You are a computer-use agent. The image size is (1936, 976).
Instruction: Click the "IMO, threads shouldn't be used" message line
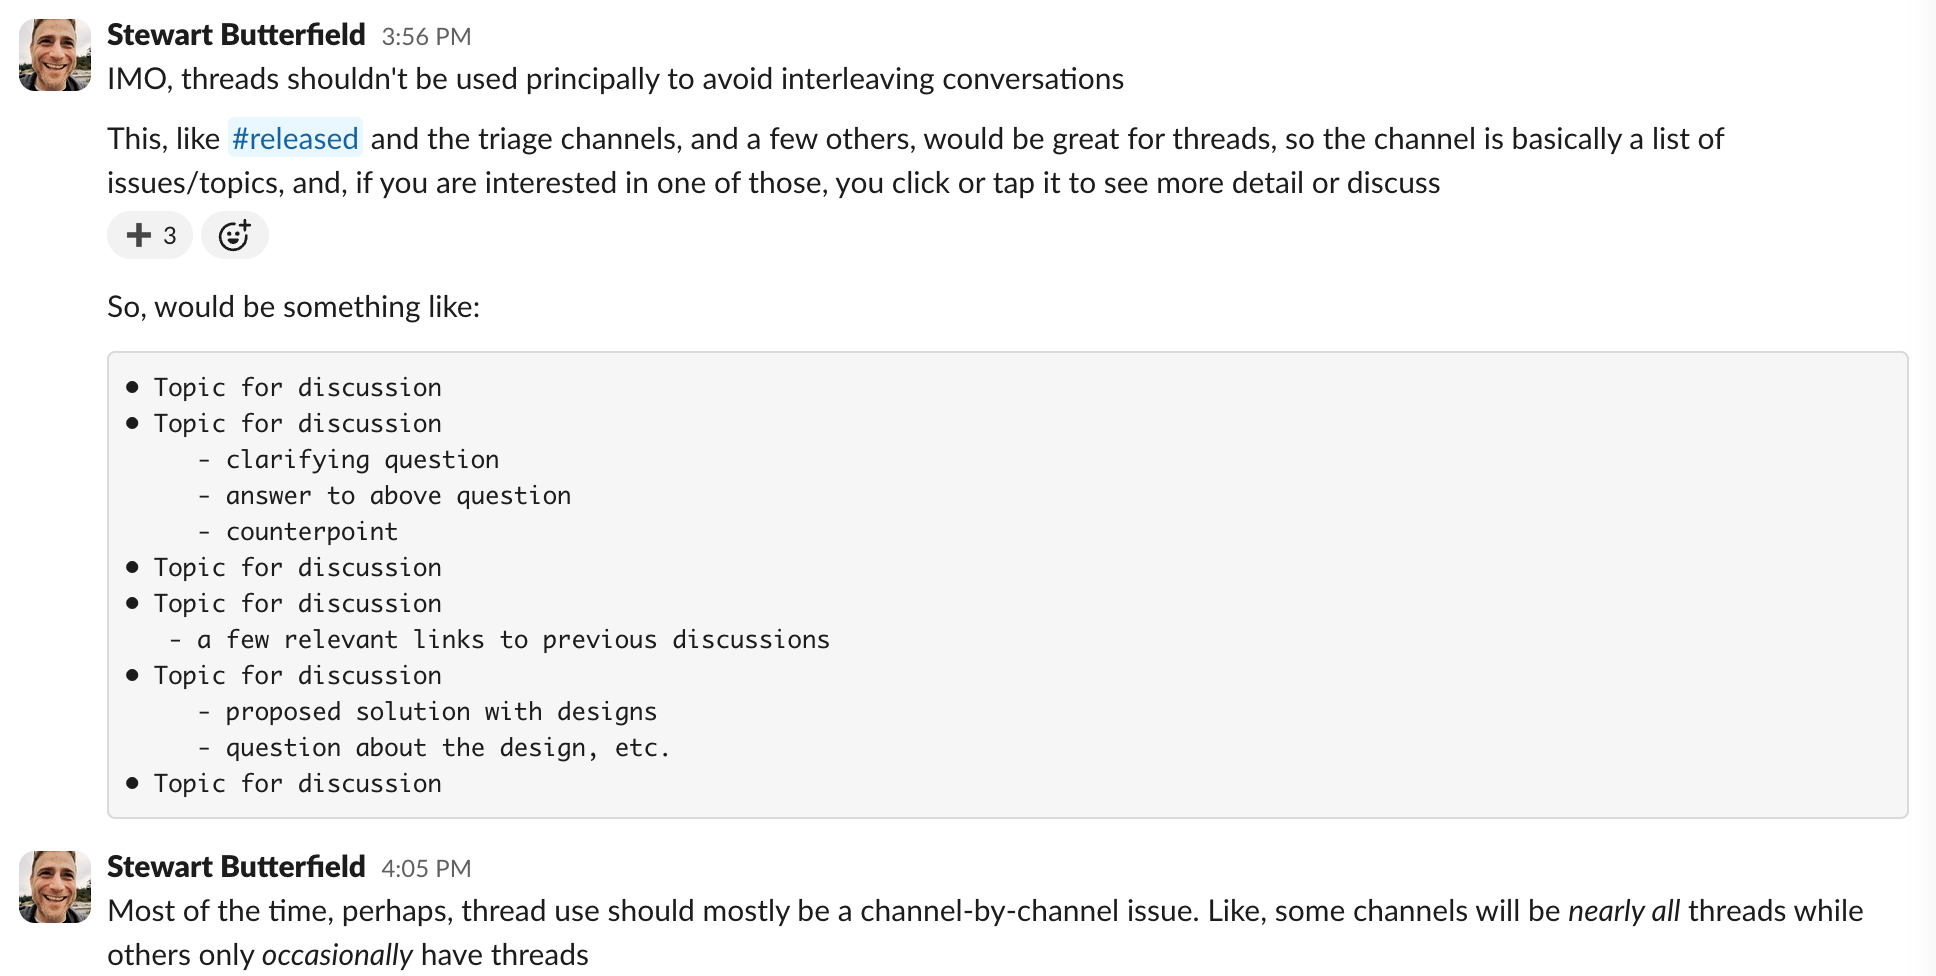[615, 79]
